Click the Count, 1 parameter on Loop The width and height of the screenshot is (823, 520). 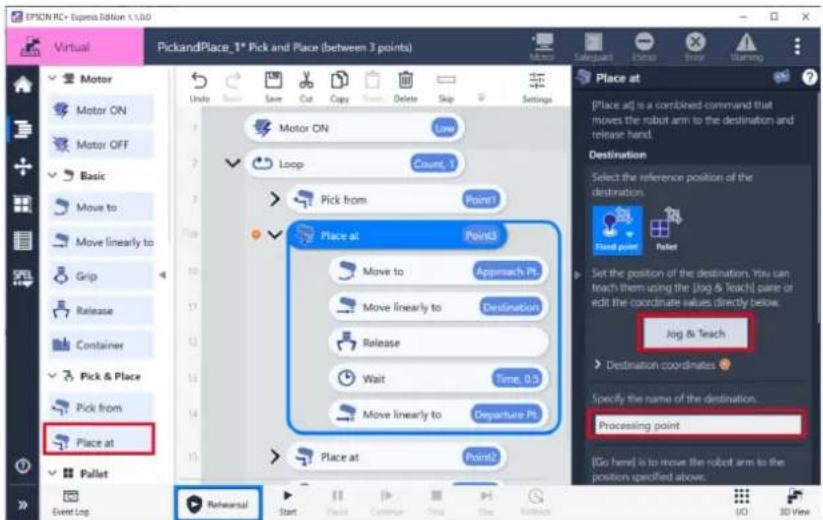(x=434, y=164)
